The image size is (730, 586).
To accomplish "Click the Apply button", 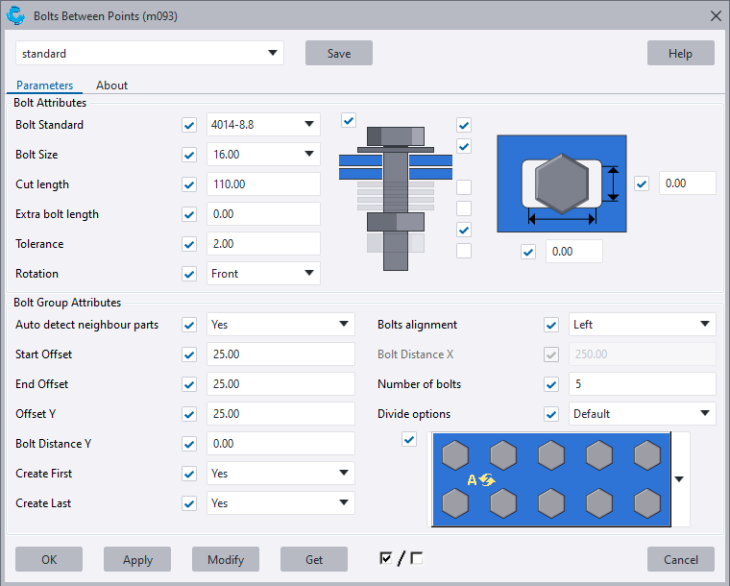I will click(137, 559).
